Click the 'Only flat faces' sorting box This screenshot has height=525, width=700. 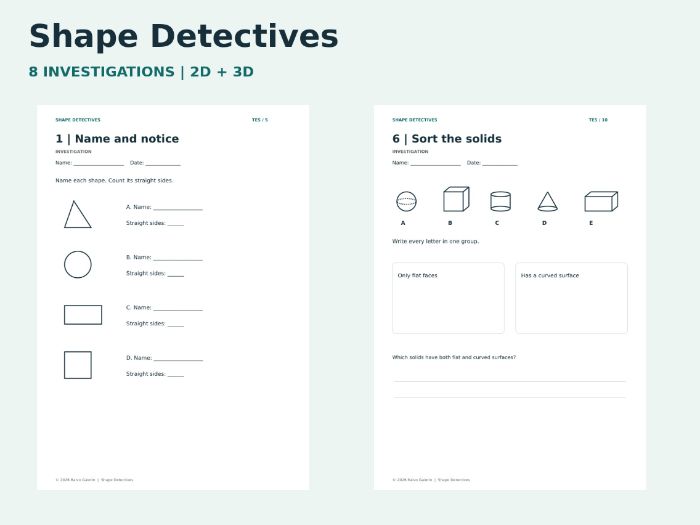coord(448,298)
